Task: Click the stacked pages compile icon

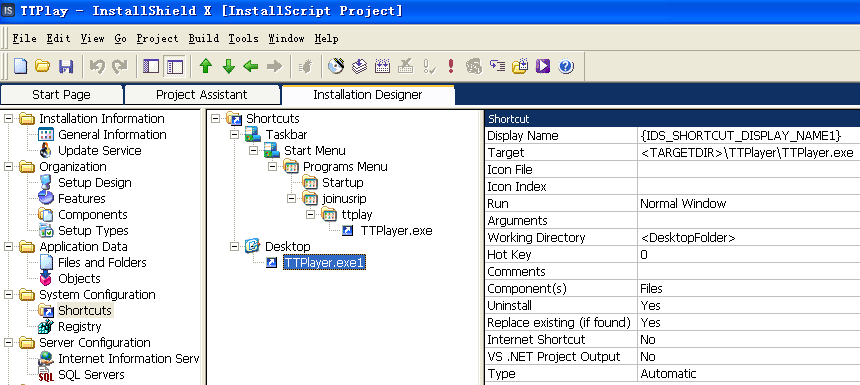Action: coord(359,66)
